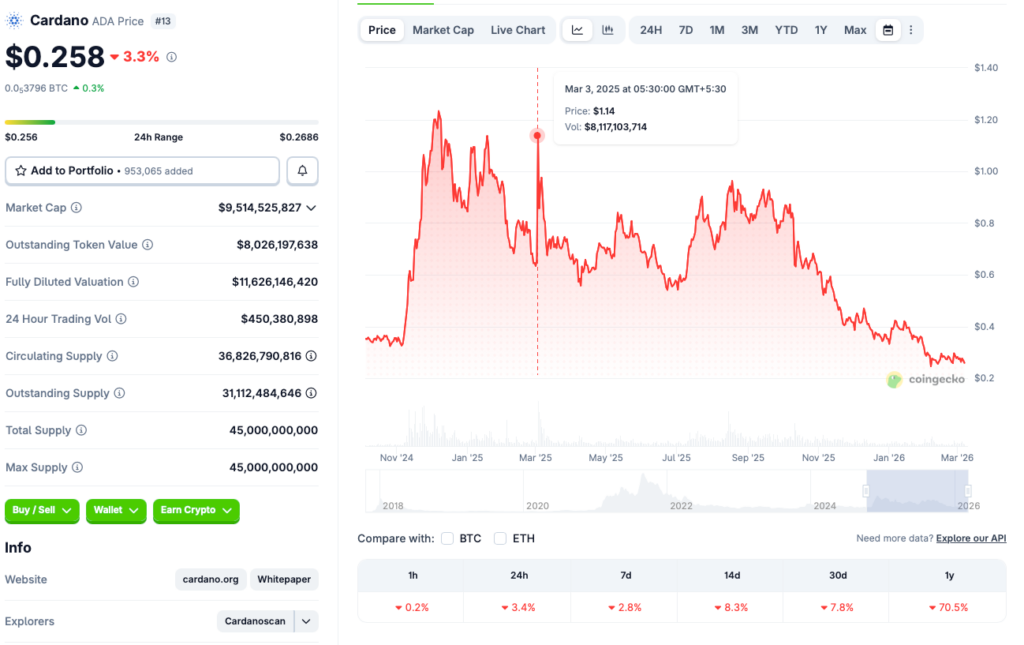Screen dimensions: 1024x645
Task: Open the Whitepaper link
Action: (284, 579)
